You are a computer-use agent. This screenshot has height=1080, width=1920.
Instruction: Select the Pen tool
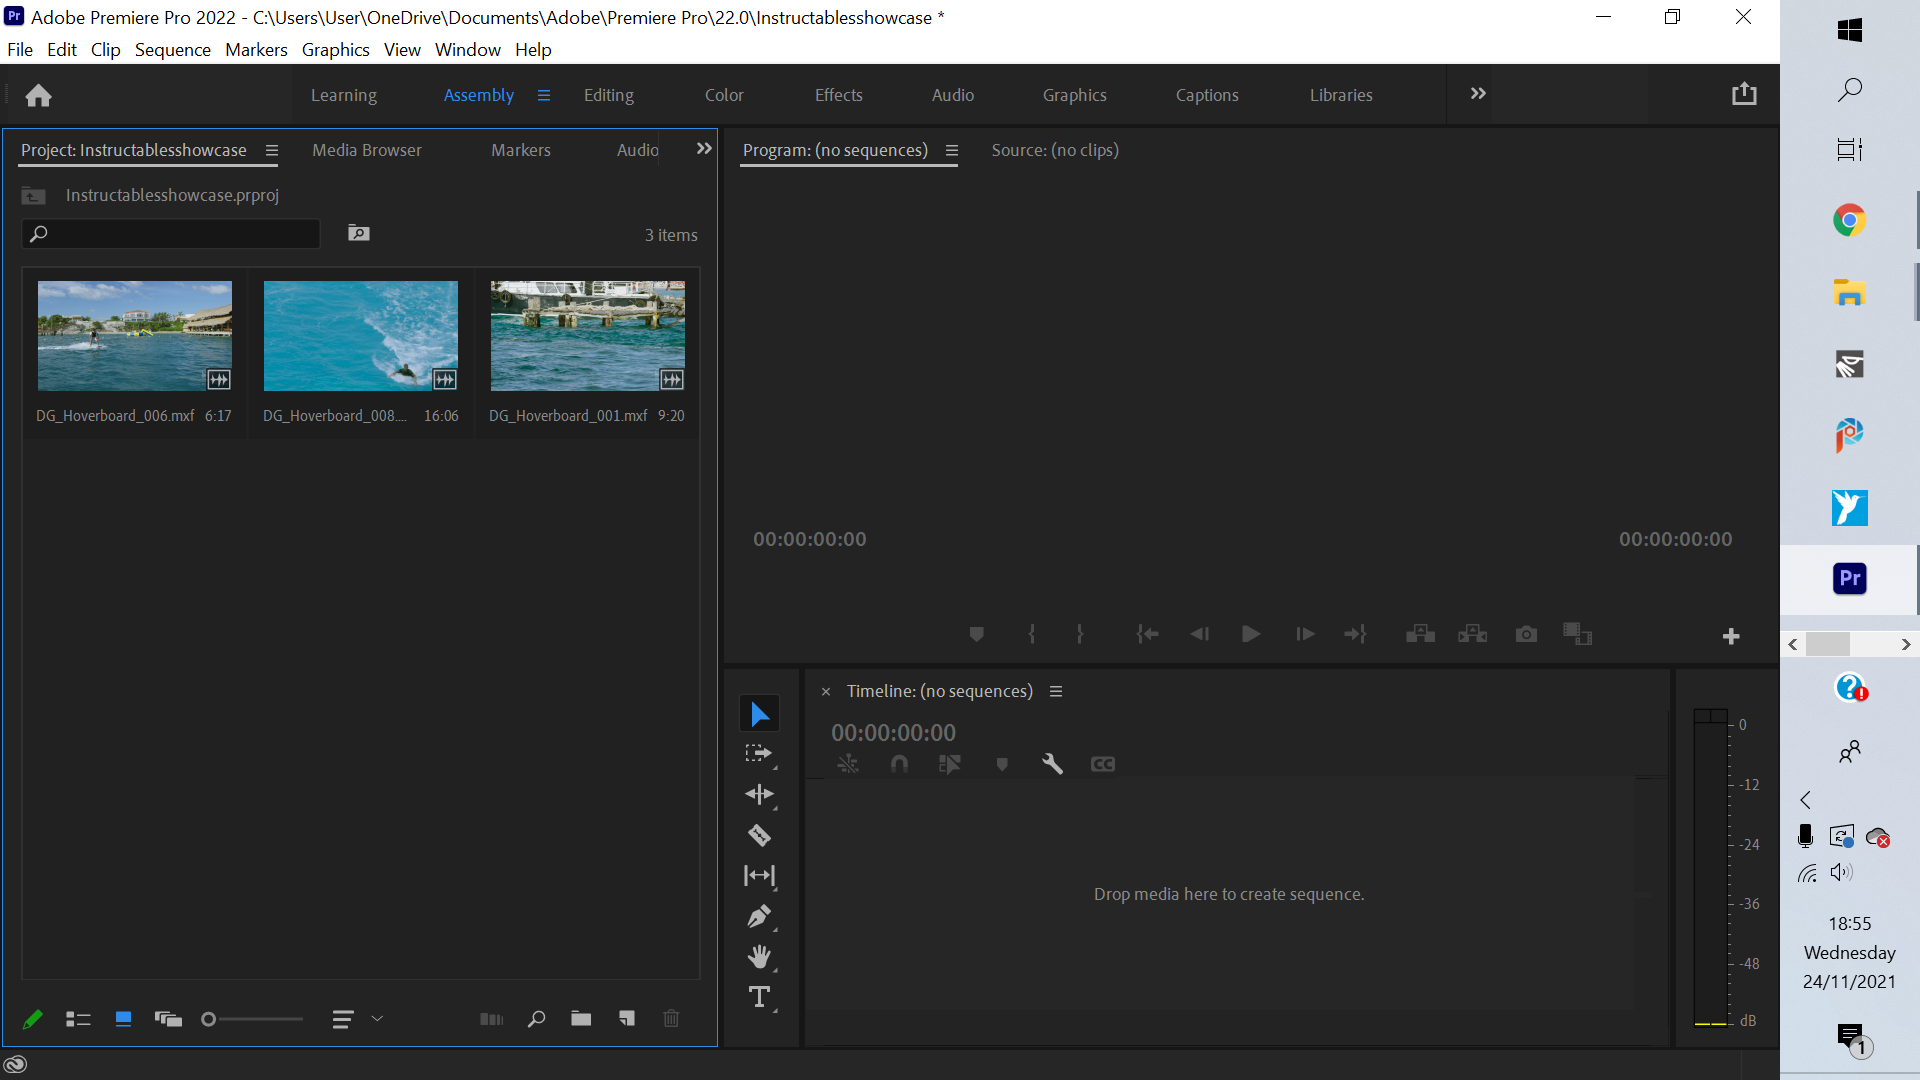point(759,916)
